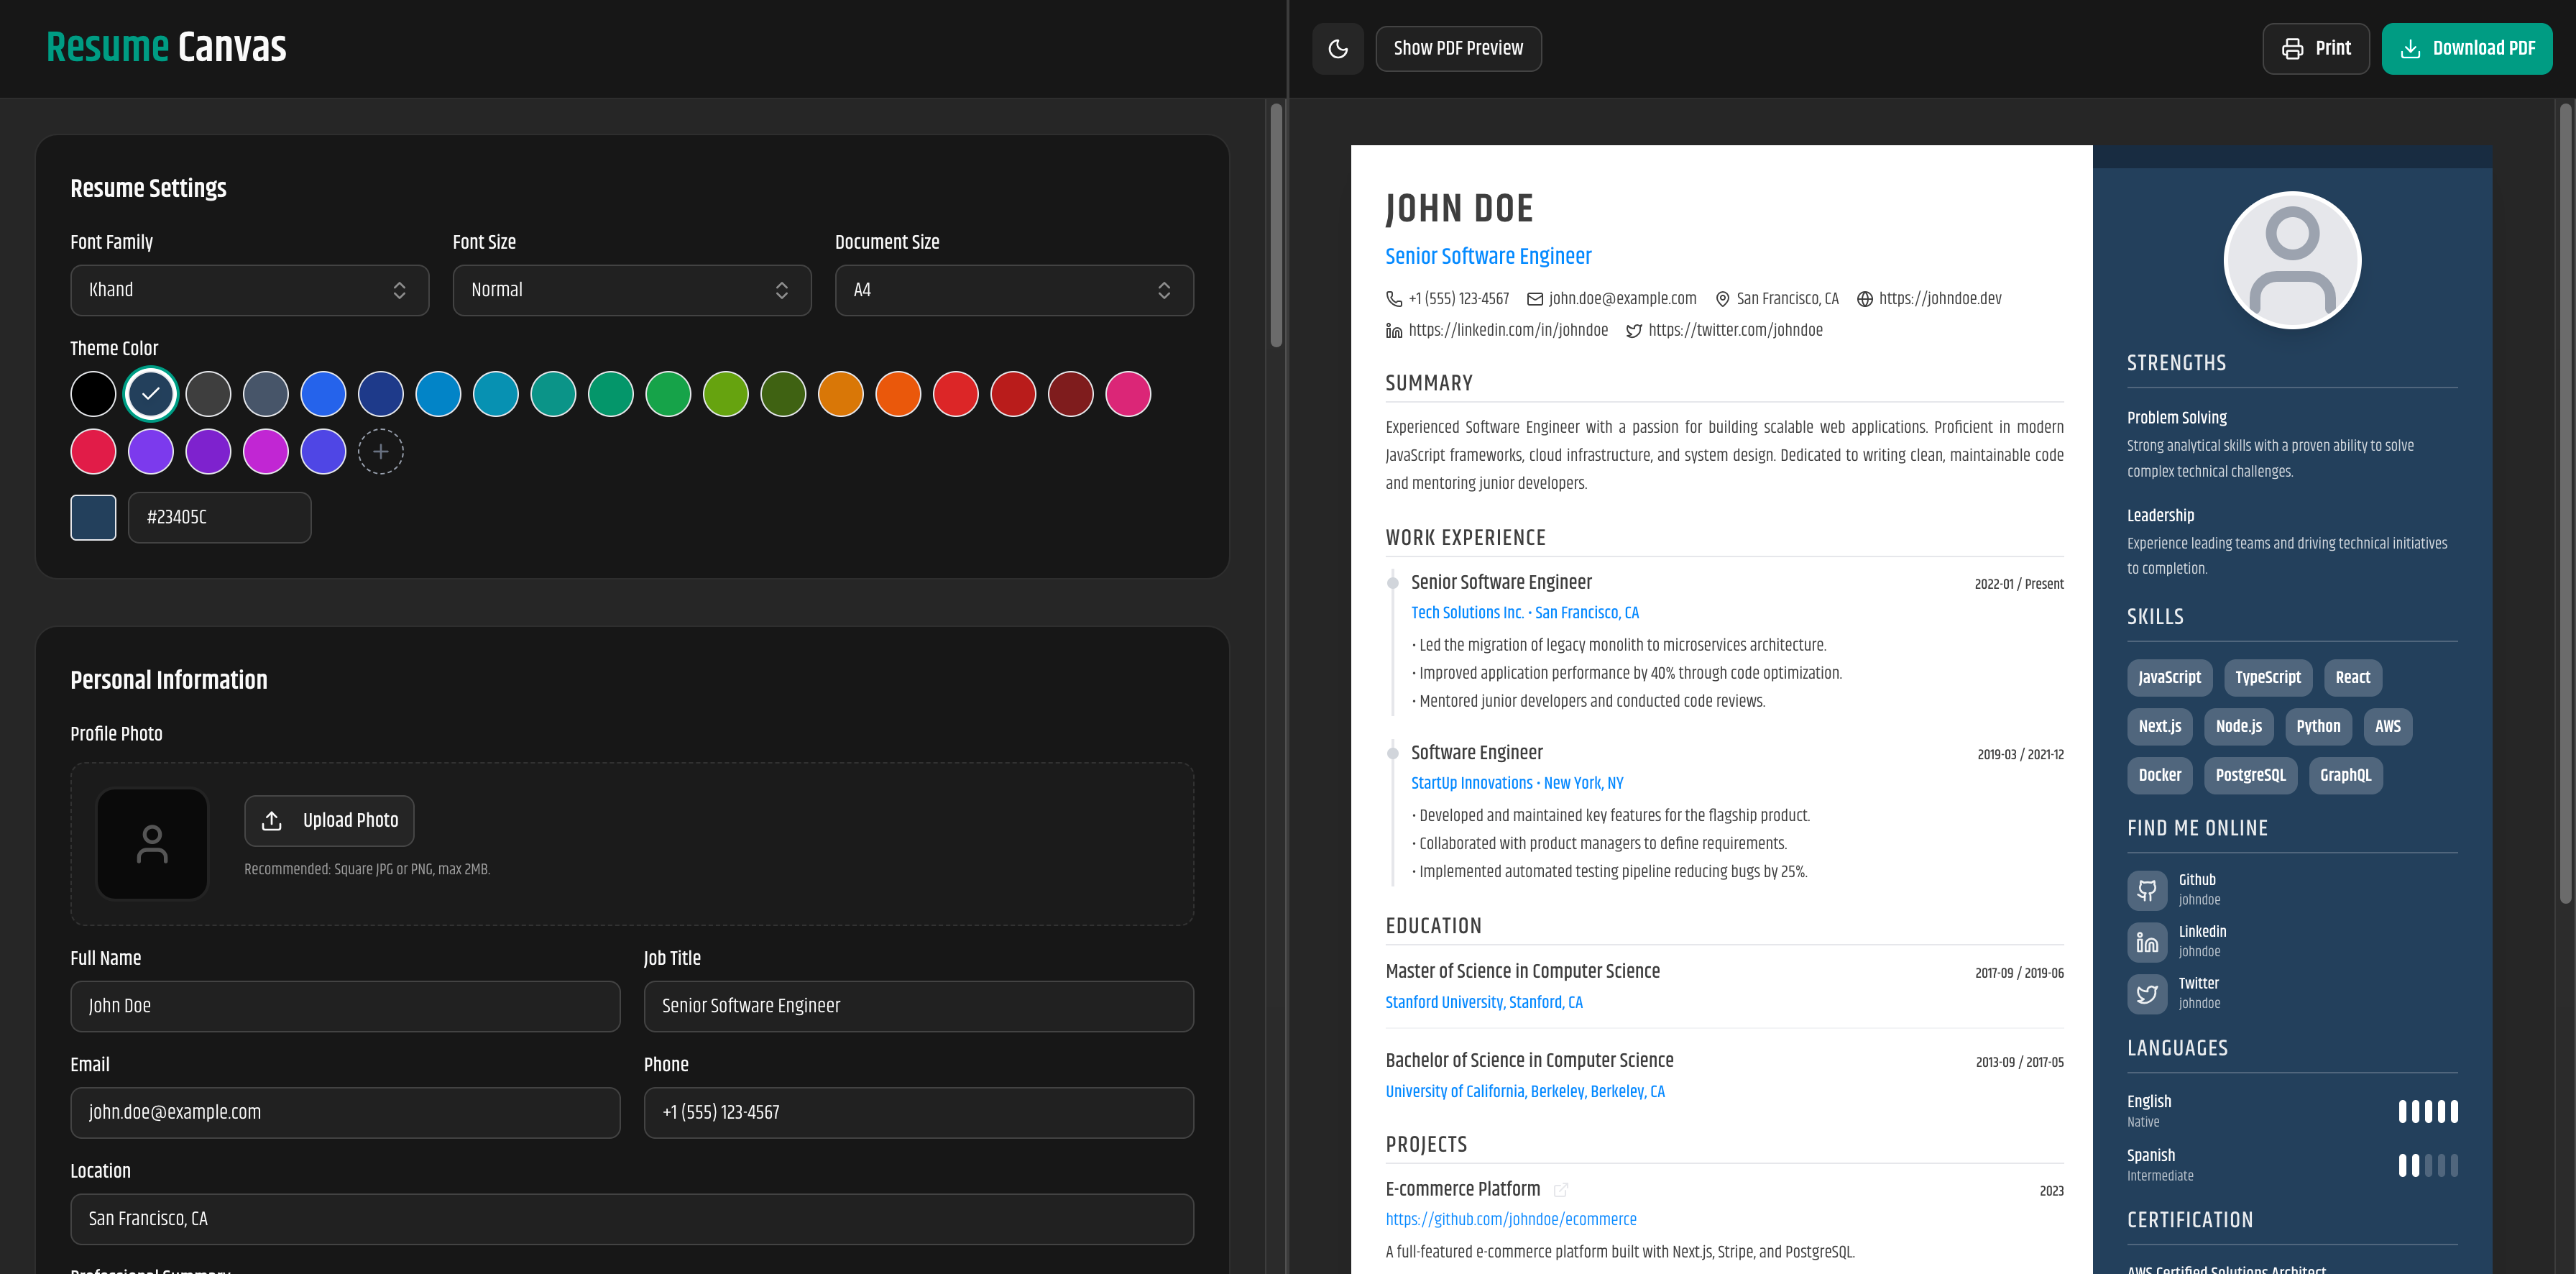2576x1274 pixels.
Task: Select the pink theme color swatch
Action: [1128, 394]
